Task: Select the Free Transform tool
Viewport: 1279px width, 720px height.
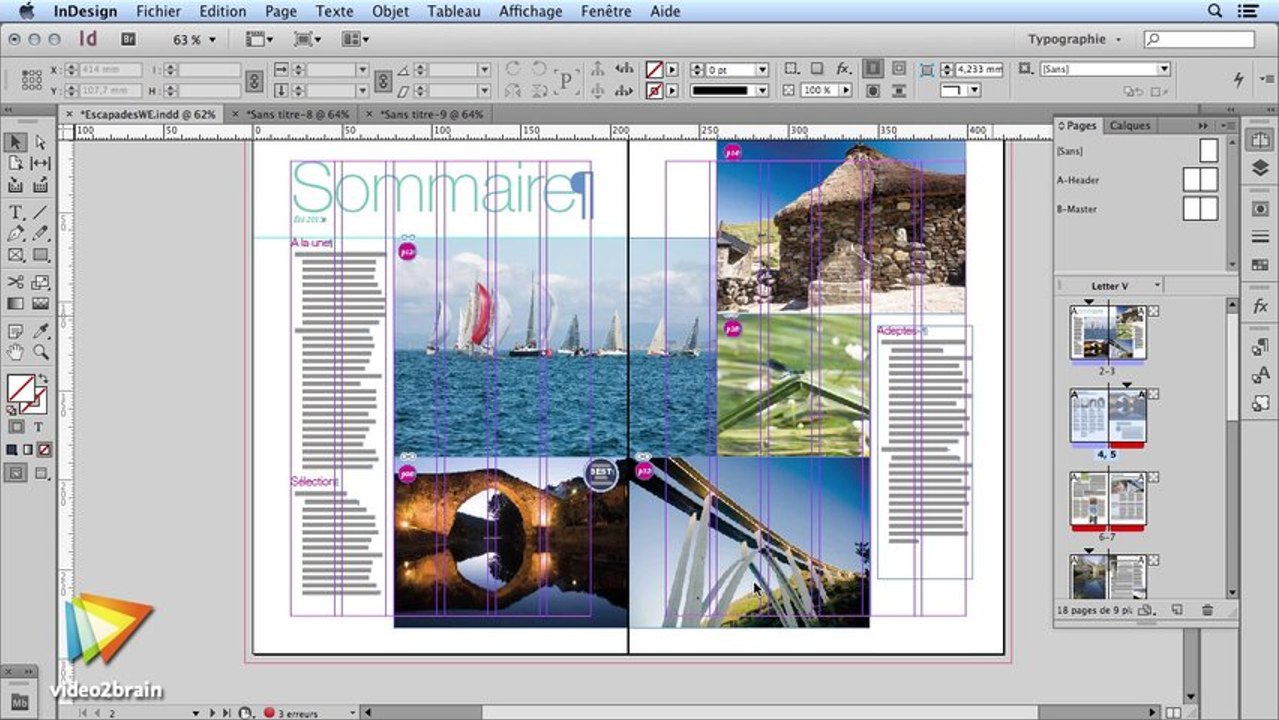Action: (41, 283)
